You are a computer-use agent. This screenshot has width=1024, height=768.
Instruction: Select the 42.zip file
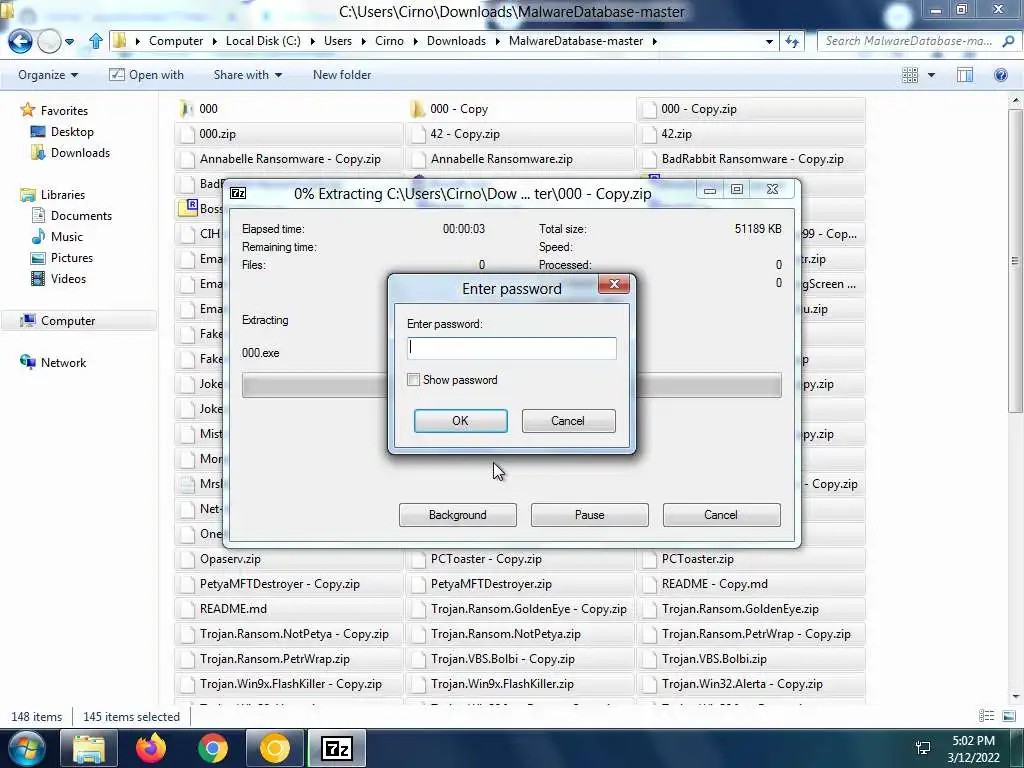click(x=751, y=134)
